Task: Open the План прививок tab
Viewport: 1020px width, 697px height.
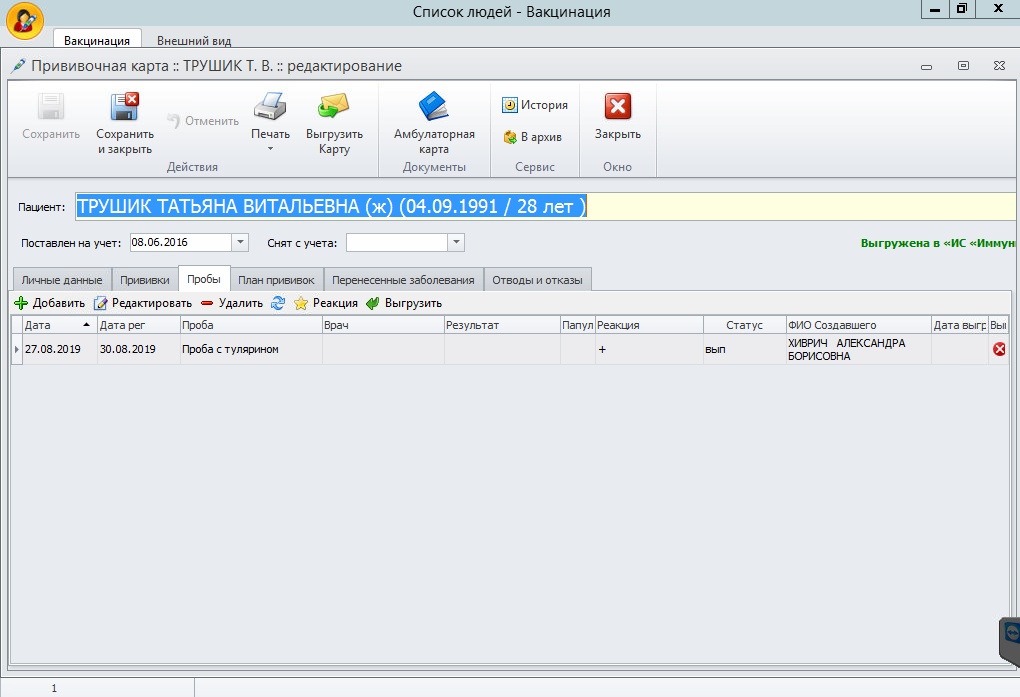Action: 276,280
